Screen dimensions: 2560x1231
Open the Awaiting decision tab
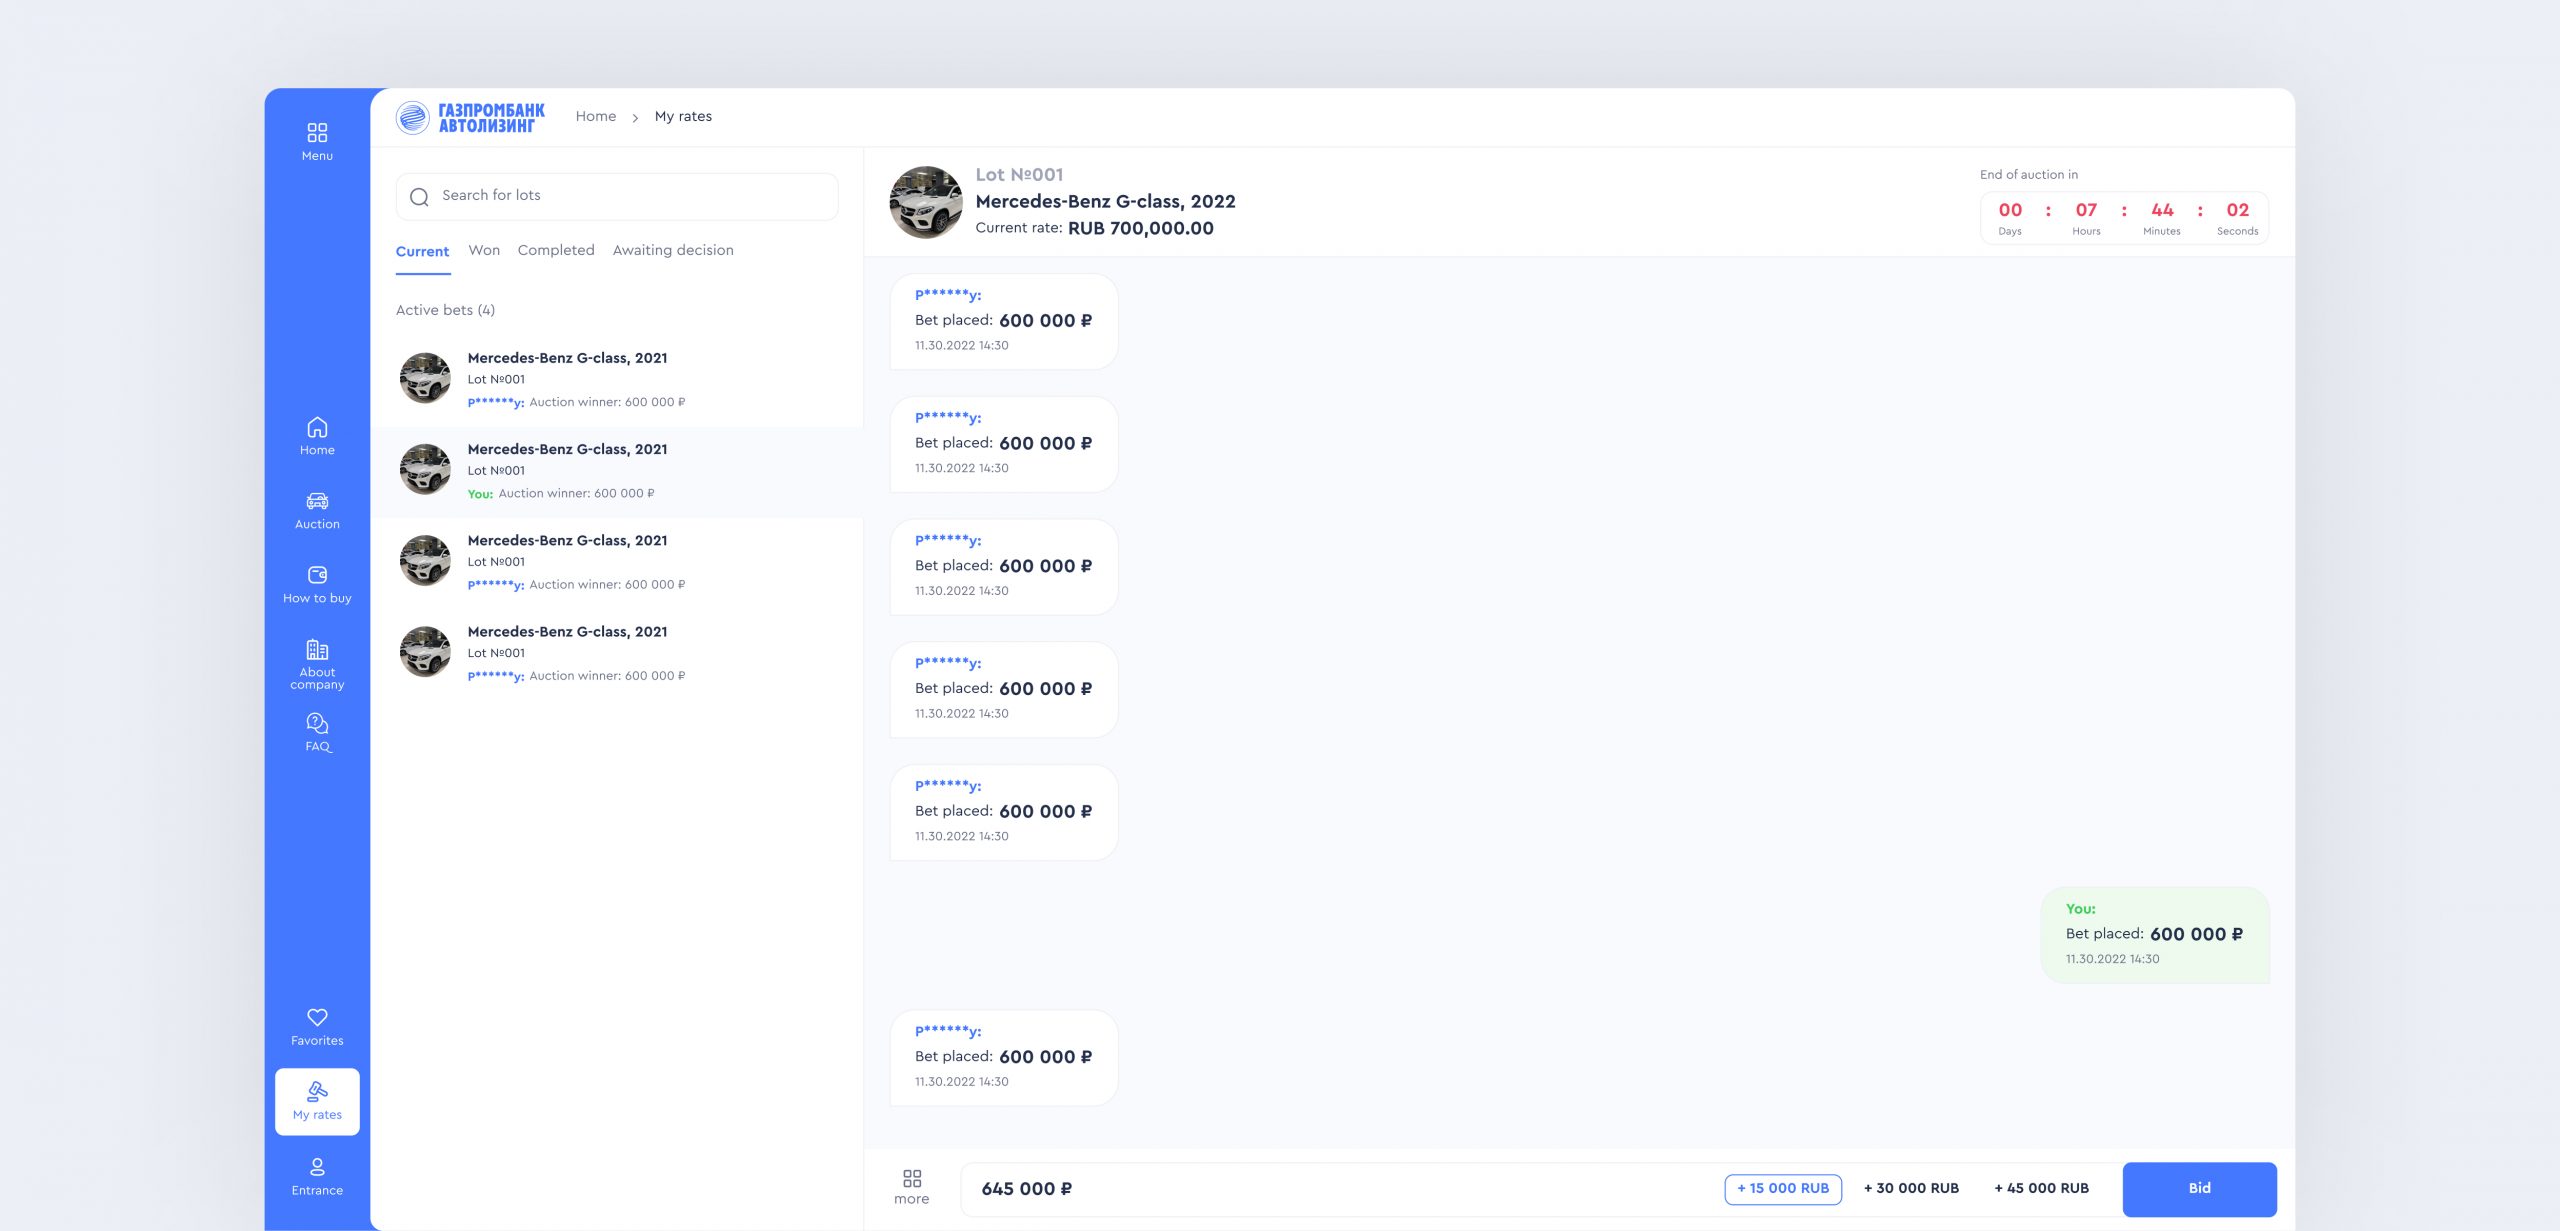(673, 250)
